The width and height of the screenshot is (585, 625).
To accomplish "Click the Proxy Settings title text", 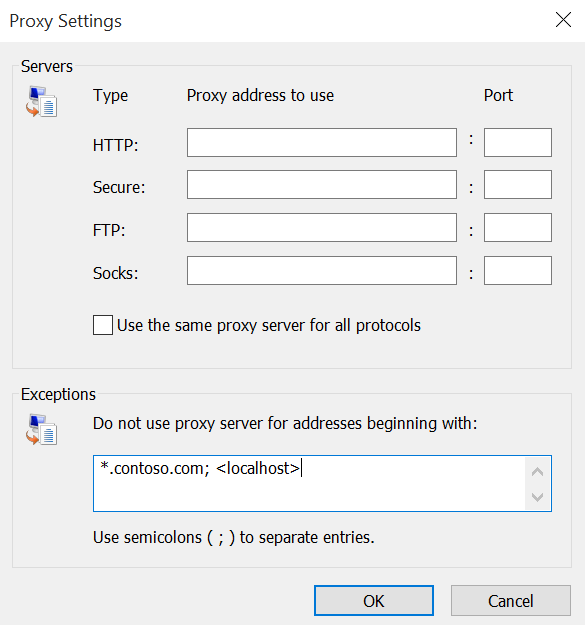I will pos(65,21).
